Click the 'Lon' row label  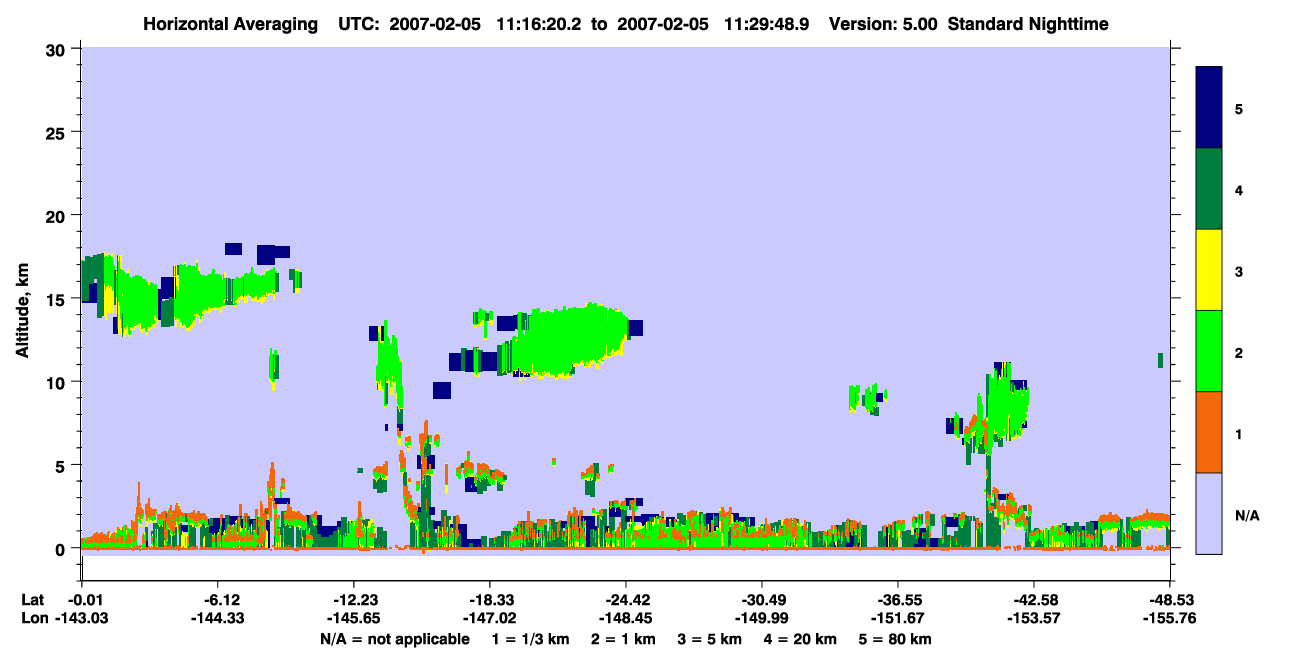(33, 618)
